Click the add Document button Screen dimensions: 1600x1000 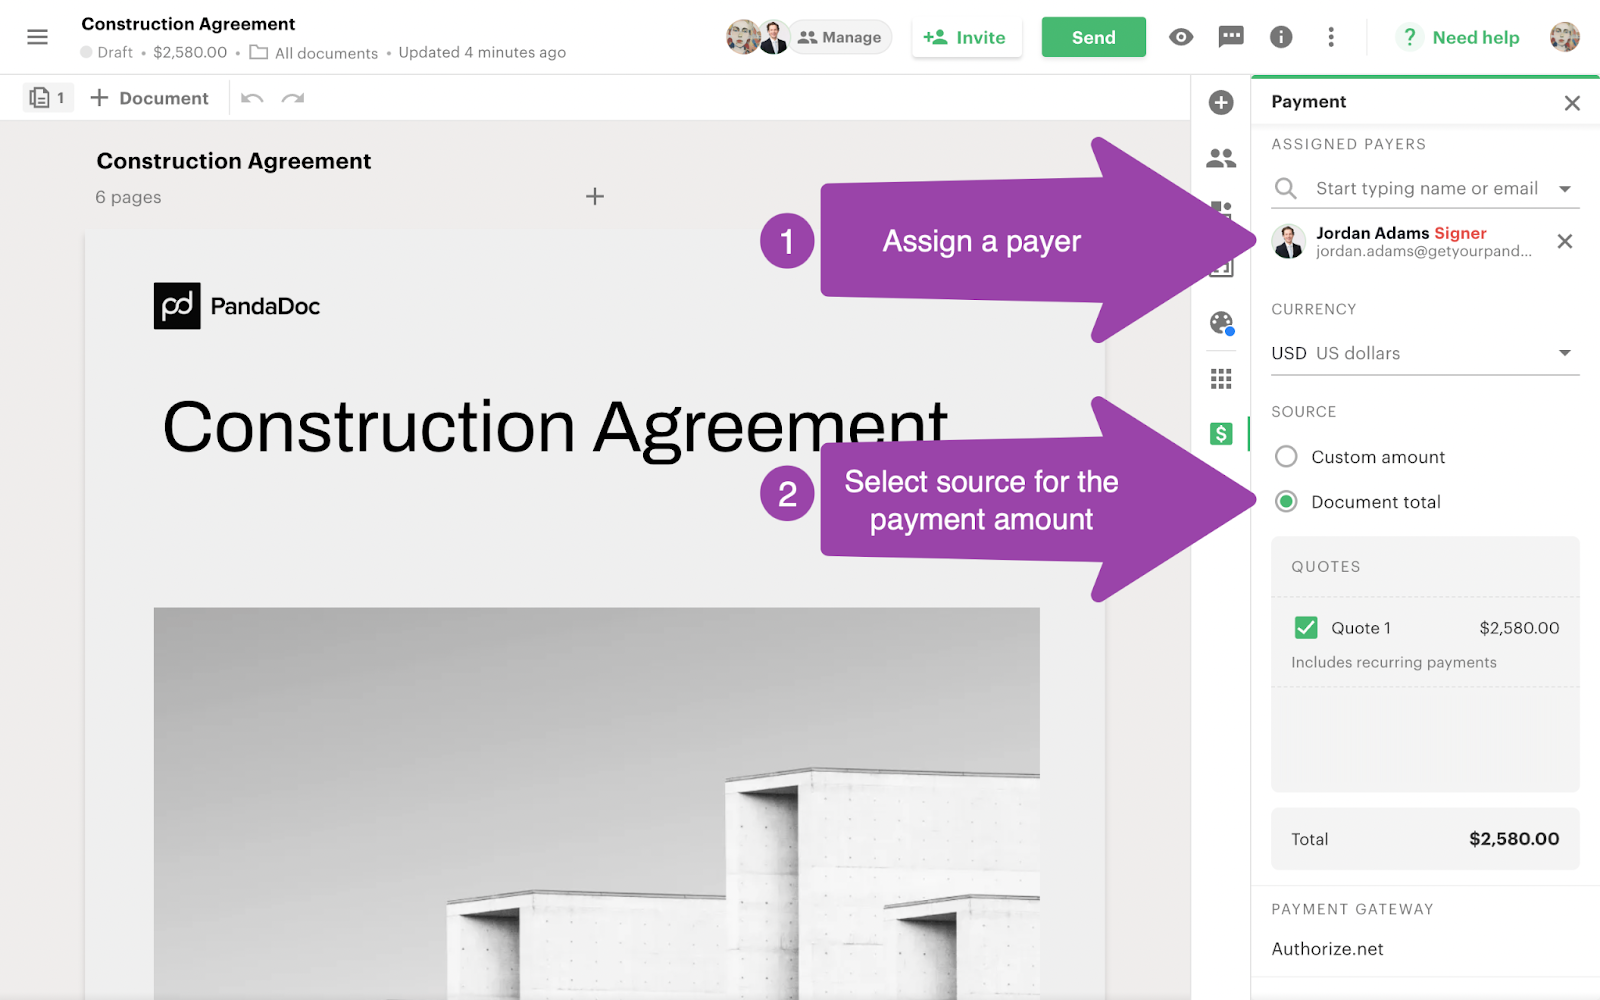tap(150, 98)
